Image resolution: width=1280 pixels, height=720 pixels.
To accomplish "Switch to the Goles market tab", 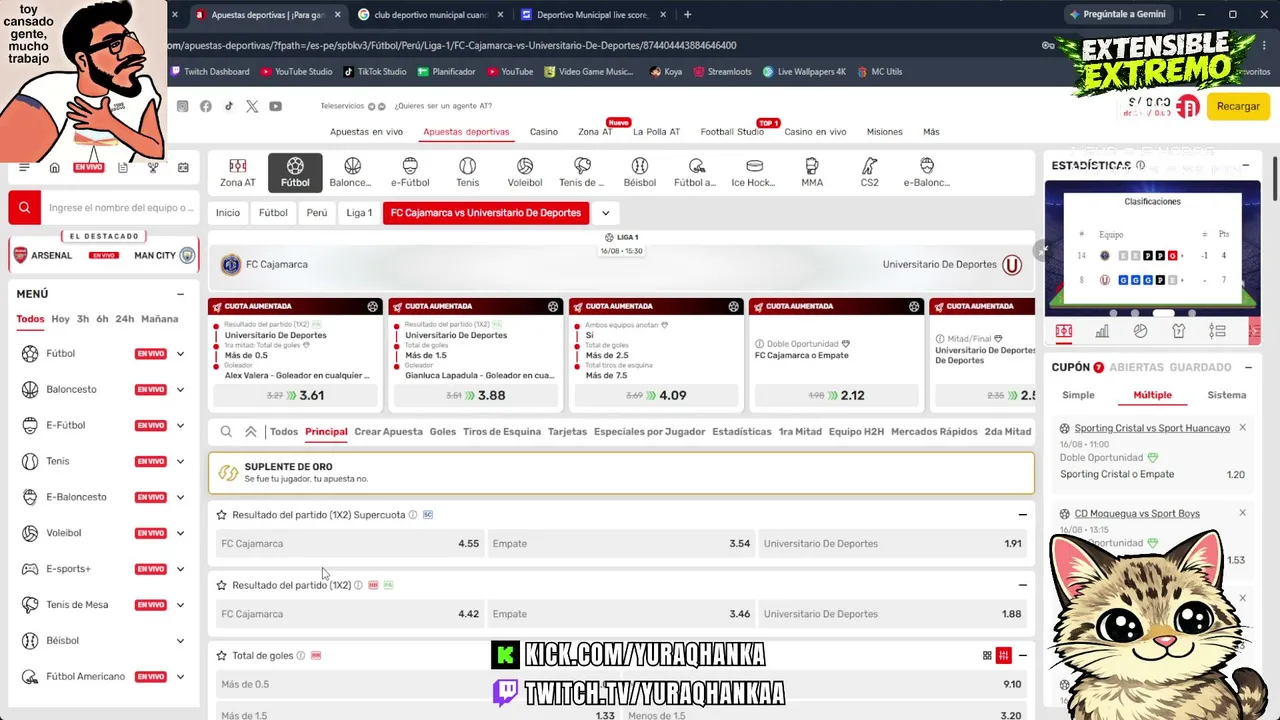I will 443,432.
